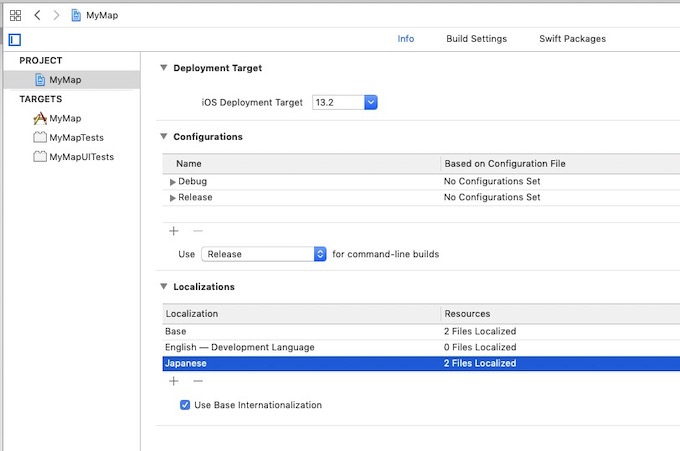Click Debug's No Configurations Set cell
This screenshot has width=680, height=451.
click(492, 181)
